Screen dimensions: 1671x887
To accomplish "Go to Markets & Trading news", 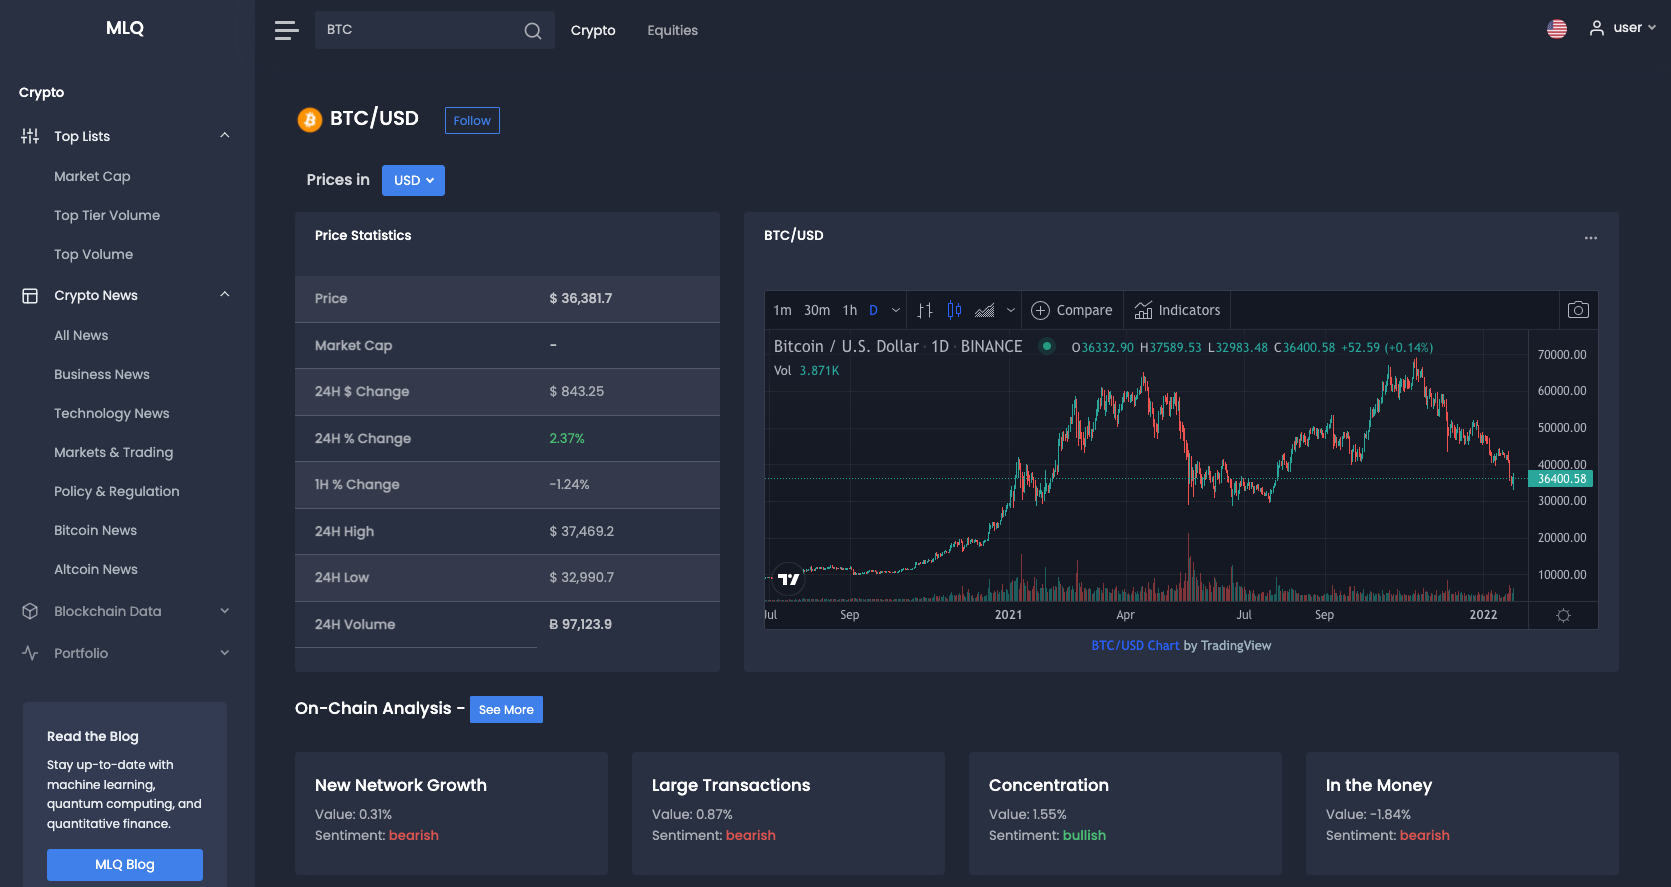I will click(x=114, y=452).
